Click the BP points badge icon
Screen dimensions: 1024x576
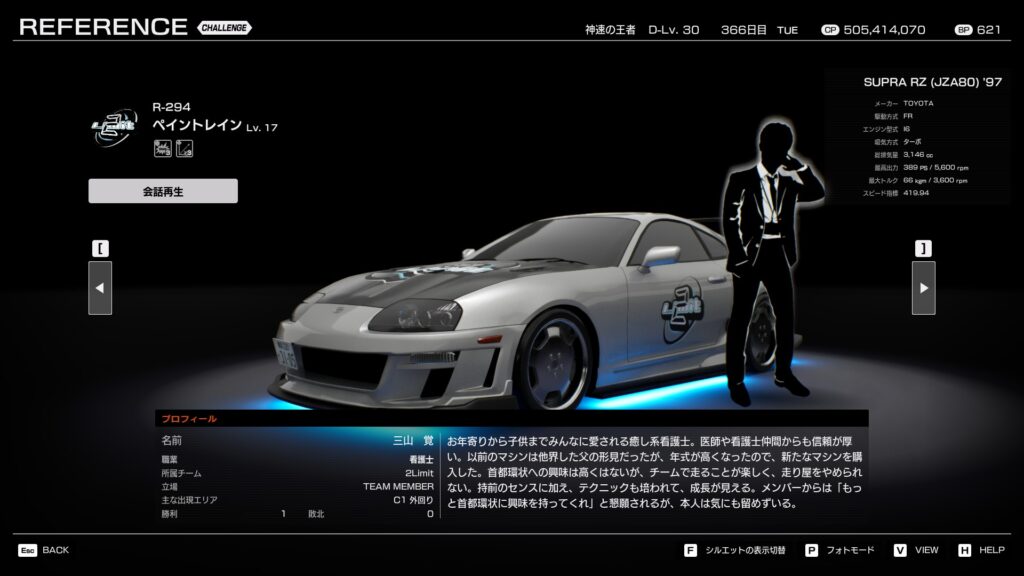pyautogui.click(x=962, y=30)
